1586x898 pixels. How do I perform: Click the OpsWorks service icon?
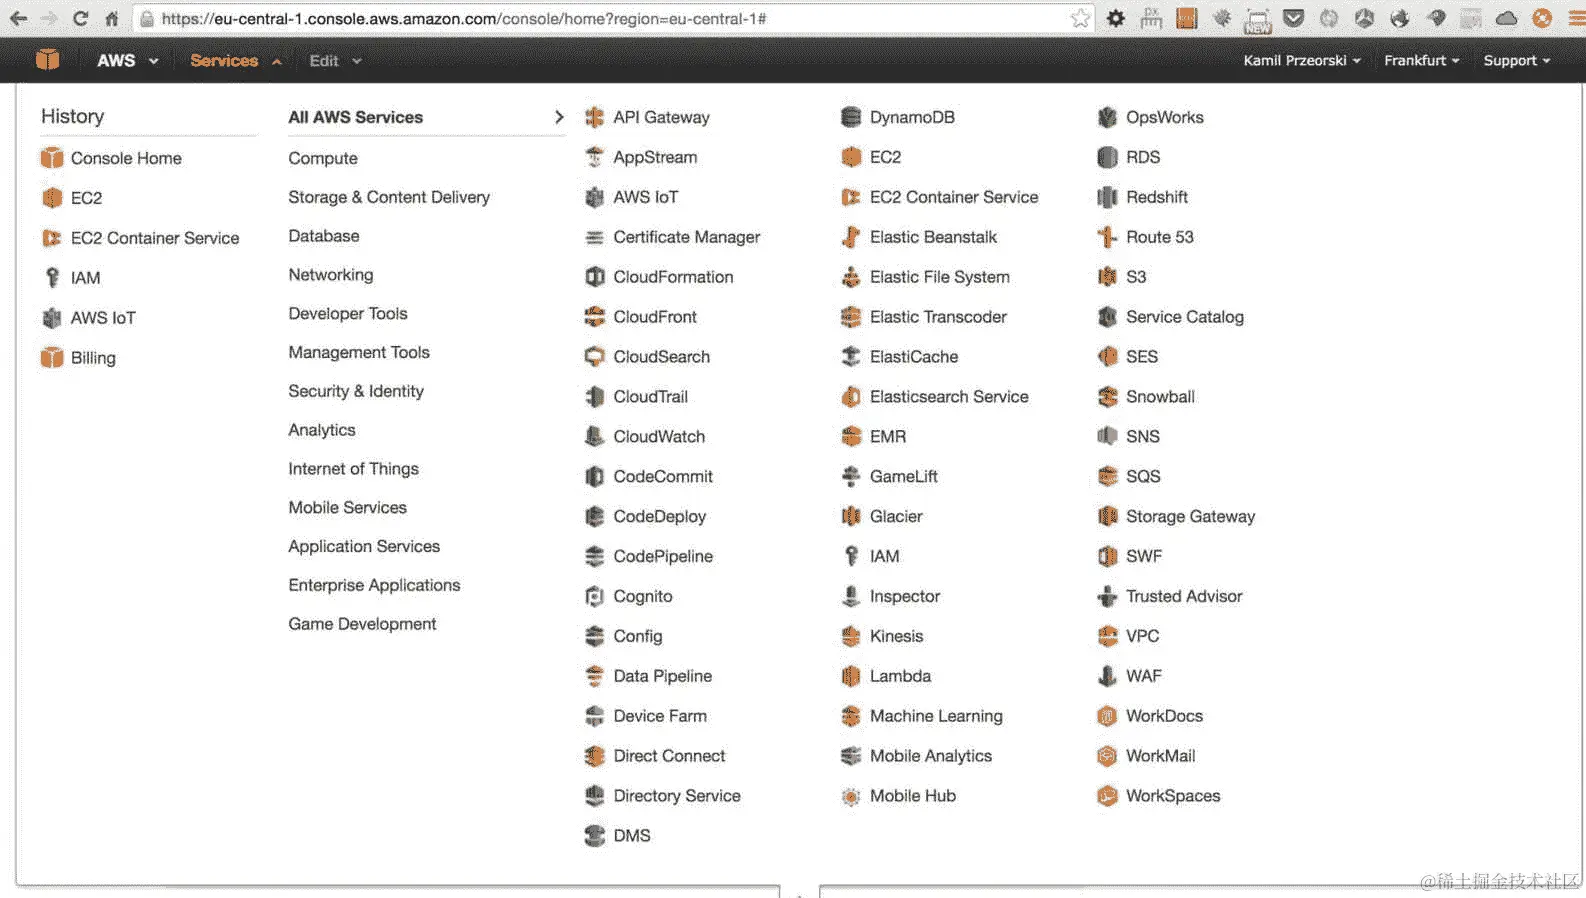point(1107,117)
